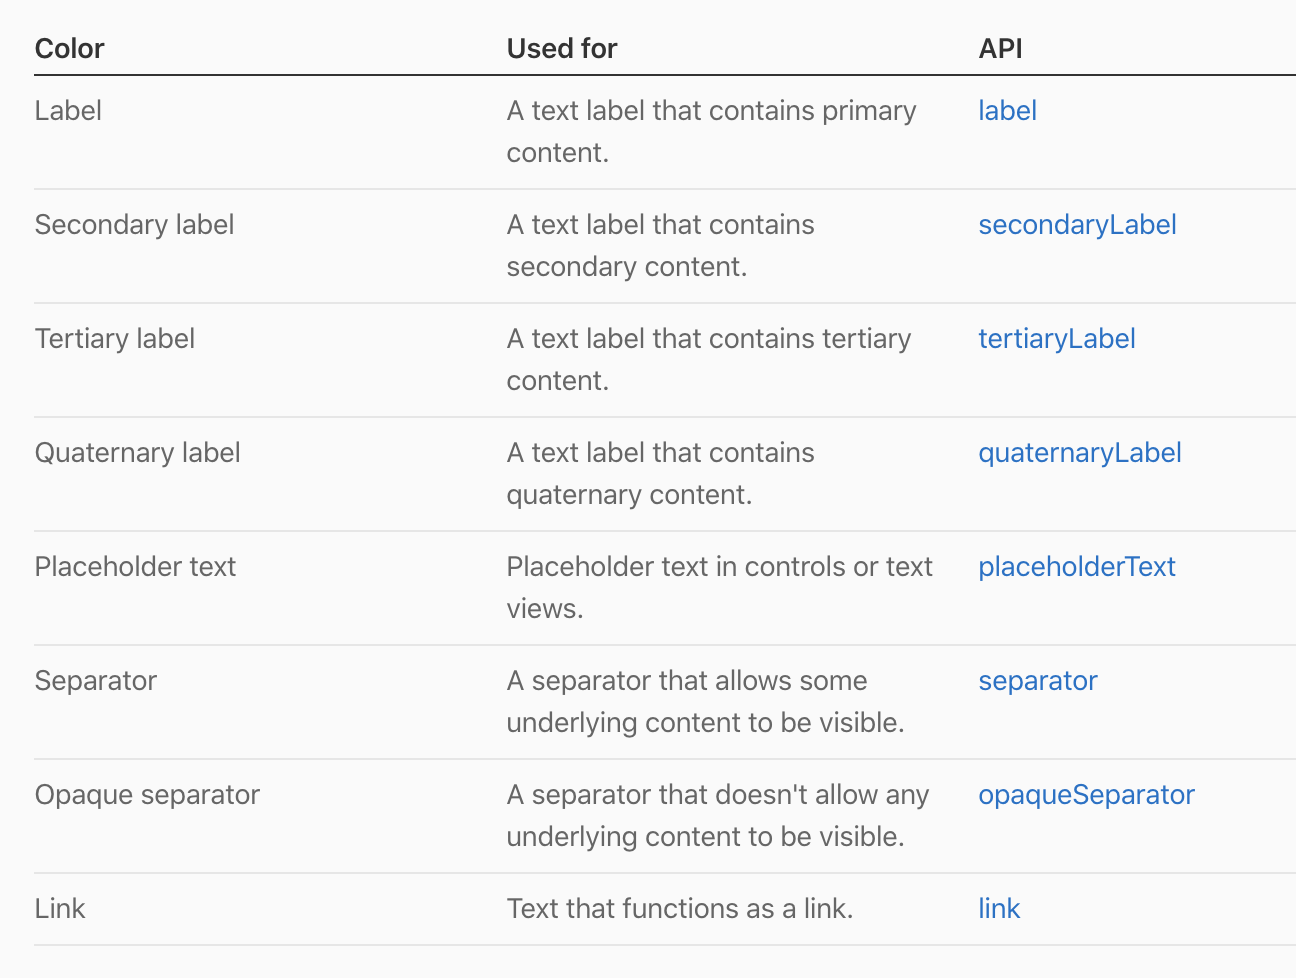This screenshot has width=1296, height=978.
Task: Select the Secondary label color name
Action: click(134, 225)
